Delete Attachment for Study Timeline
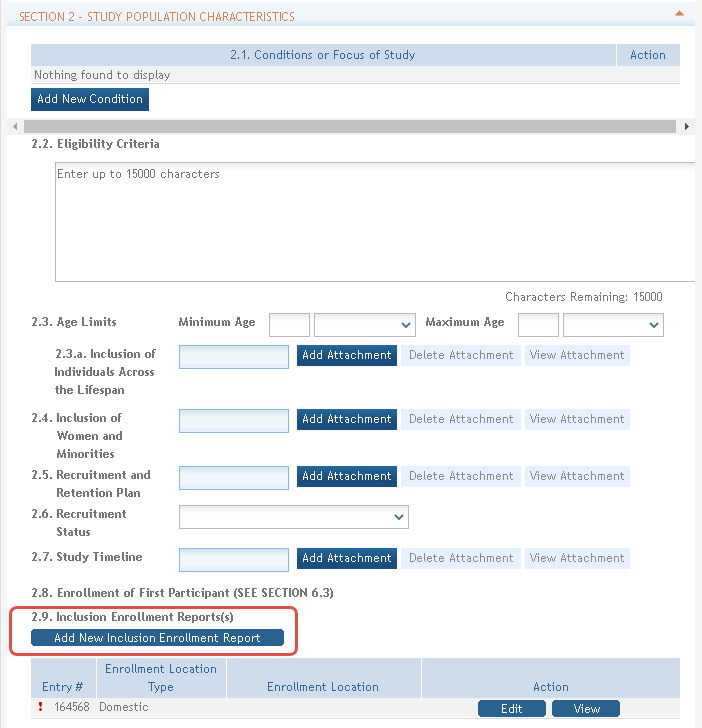The height and width of the screenshot is (728, 702). click(461, 558)
